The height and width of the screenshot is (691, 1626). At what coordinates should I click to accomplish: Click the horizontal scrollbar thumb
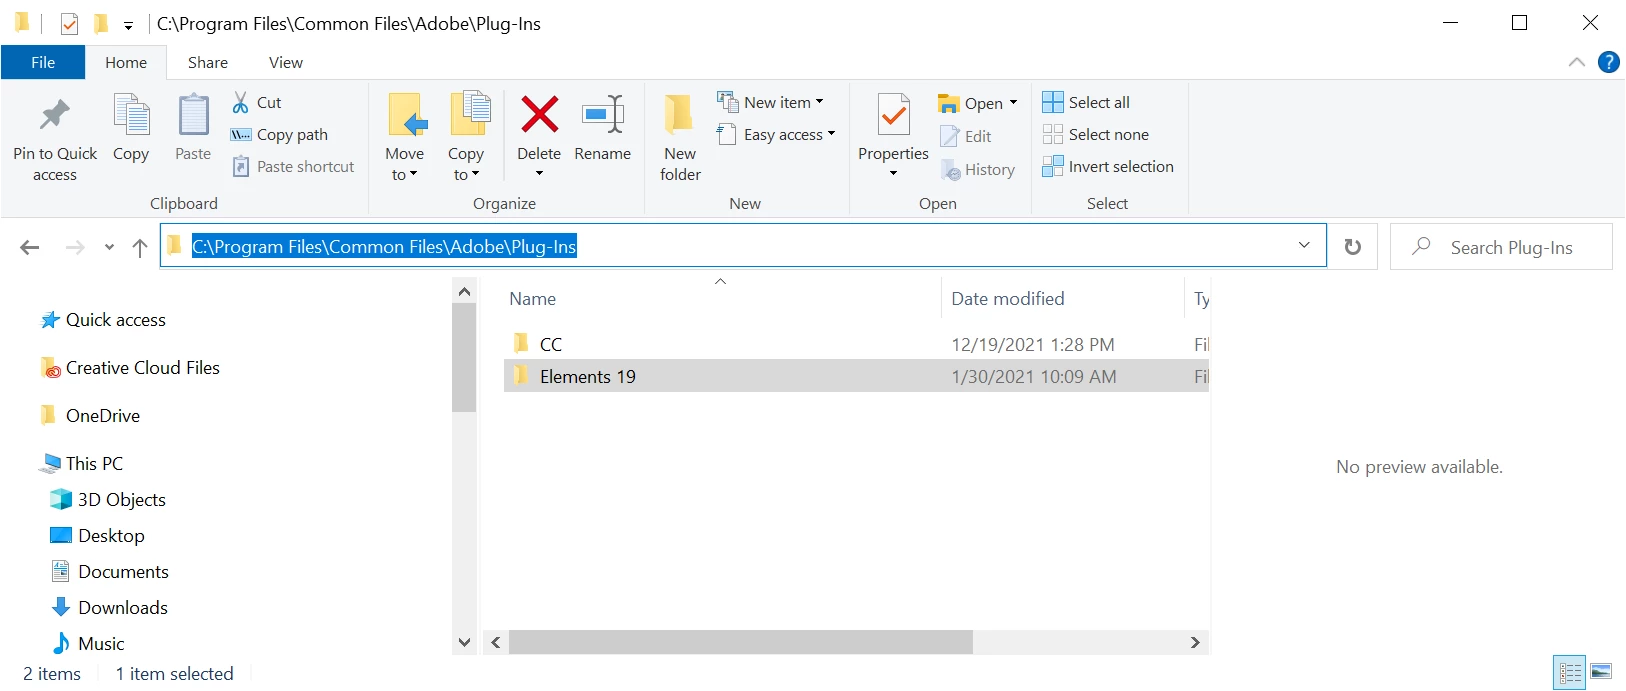pyautogui.click(x=741, y=642)
